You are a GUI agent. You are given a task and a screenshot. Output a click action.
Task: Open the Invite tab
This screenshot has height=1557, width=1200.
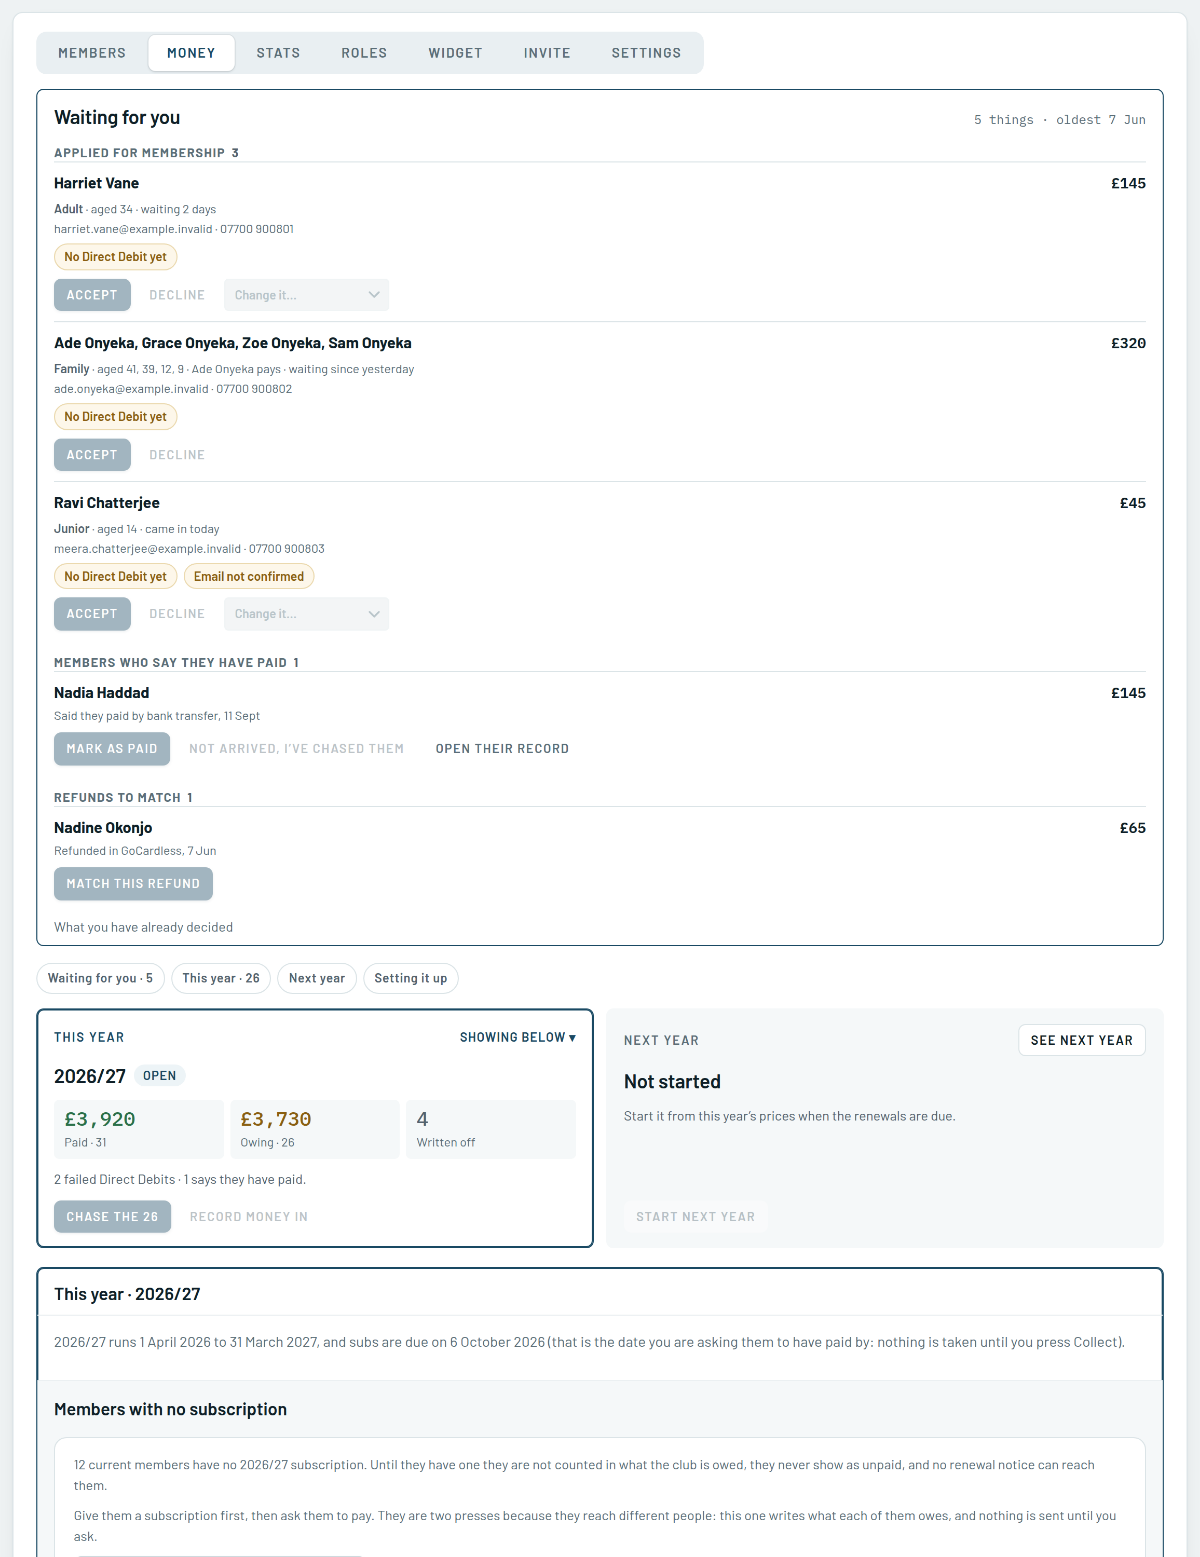(547, 53)
